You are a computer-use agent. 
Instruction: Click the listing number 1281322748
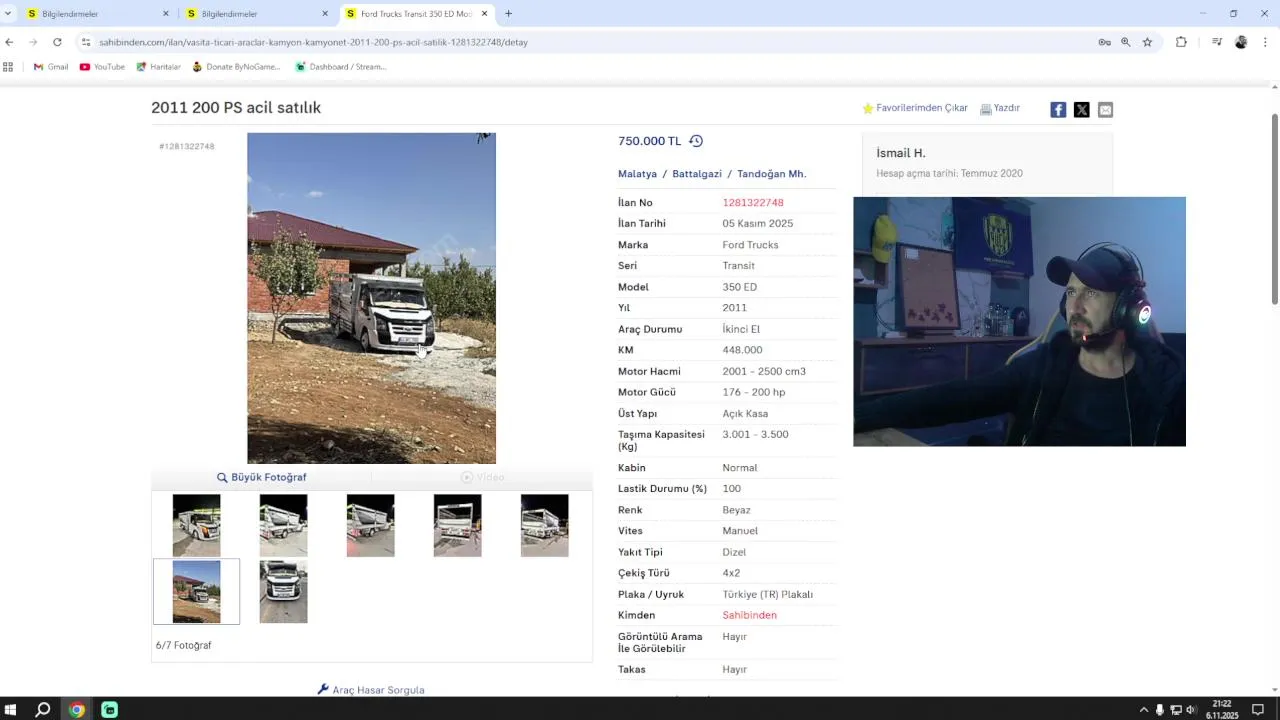753,203
